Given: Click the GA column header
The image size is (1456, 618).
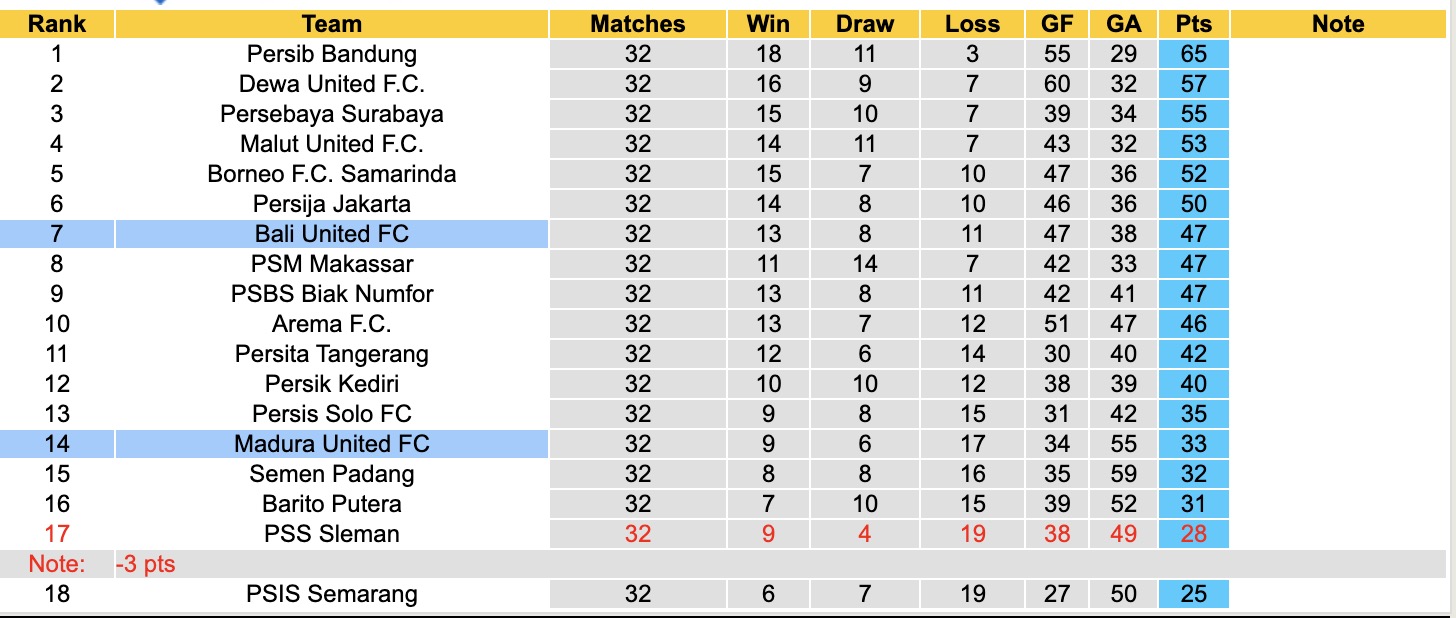Looking at the screenshot, I should 1123,24.
